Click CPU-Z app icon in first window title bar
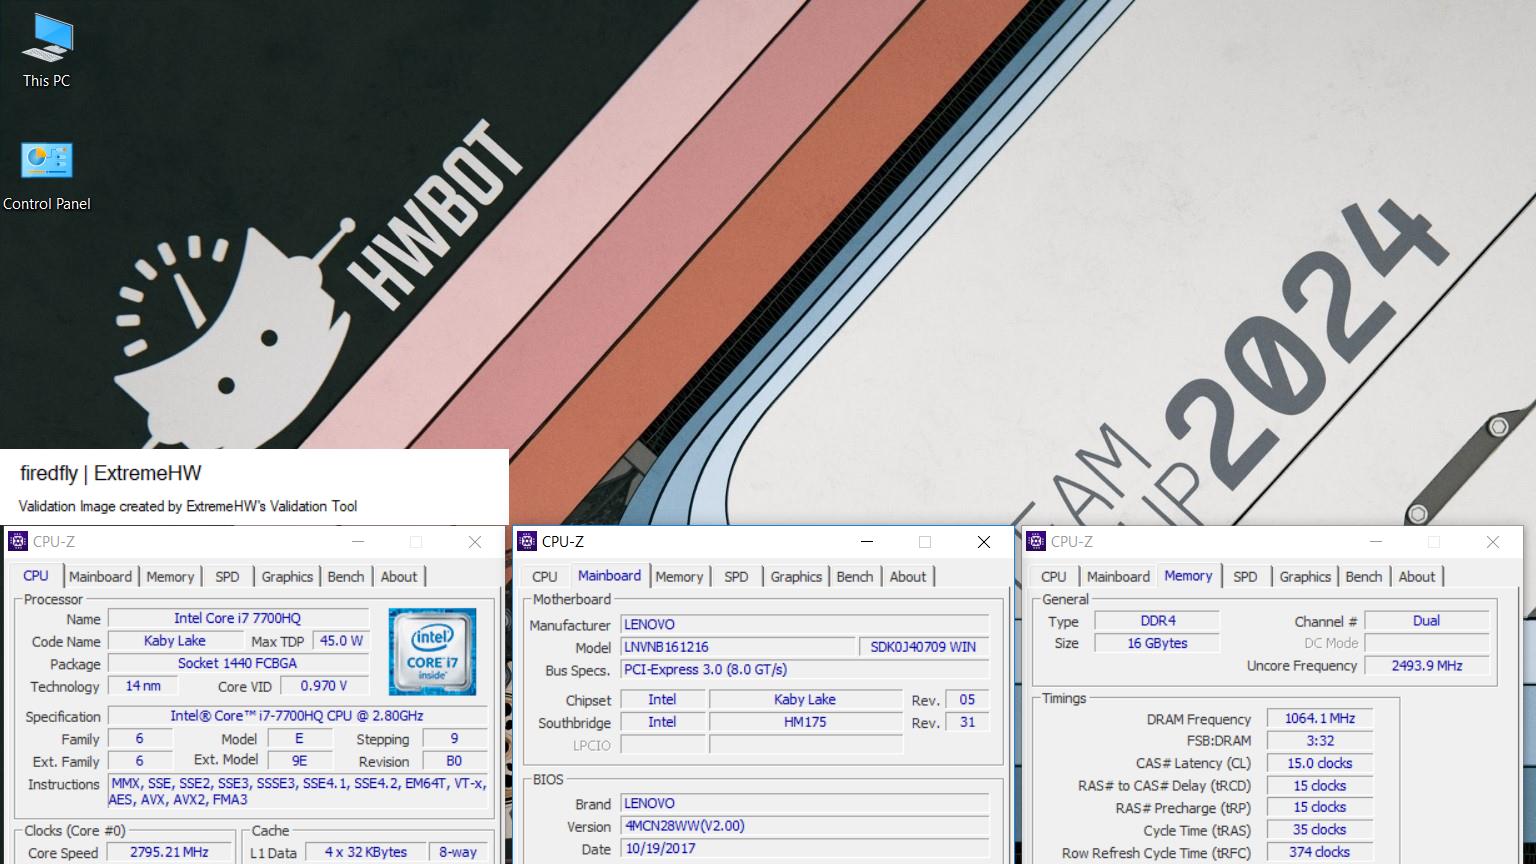Image resolution: width=1536 pixels, height=864 pixels. [x=18, y=541]
